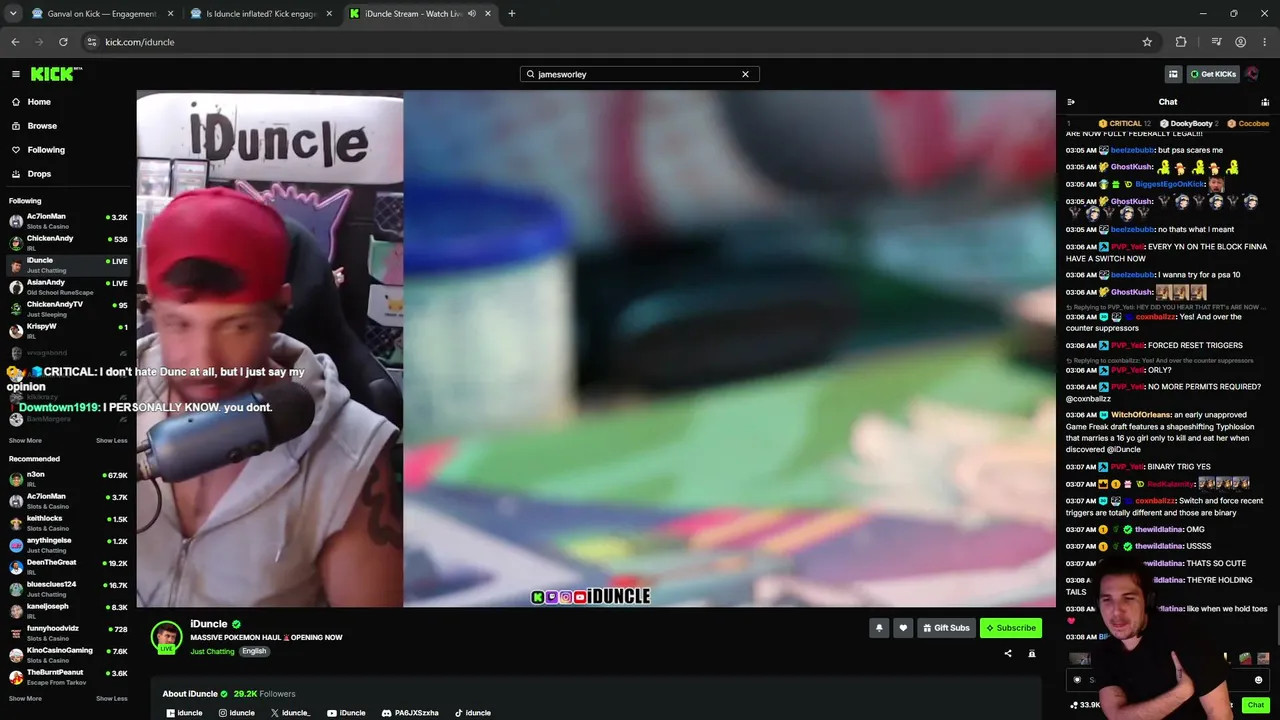Toggle stream notifications bell
Viewport: 1280px width, 720px height.
click(x=879, y=628)
